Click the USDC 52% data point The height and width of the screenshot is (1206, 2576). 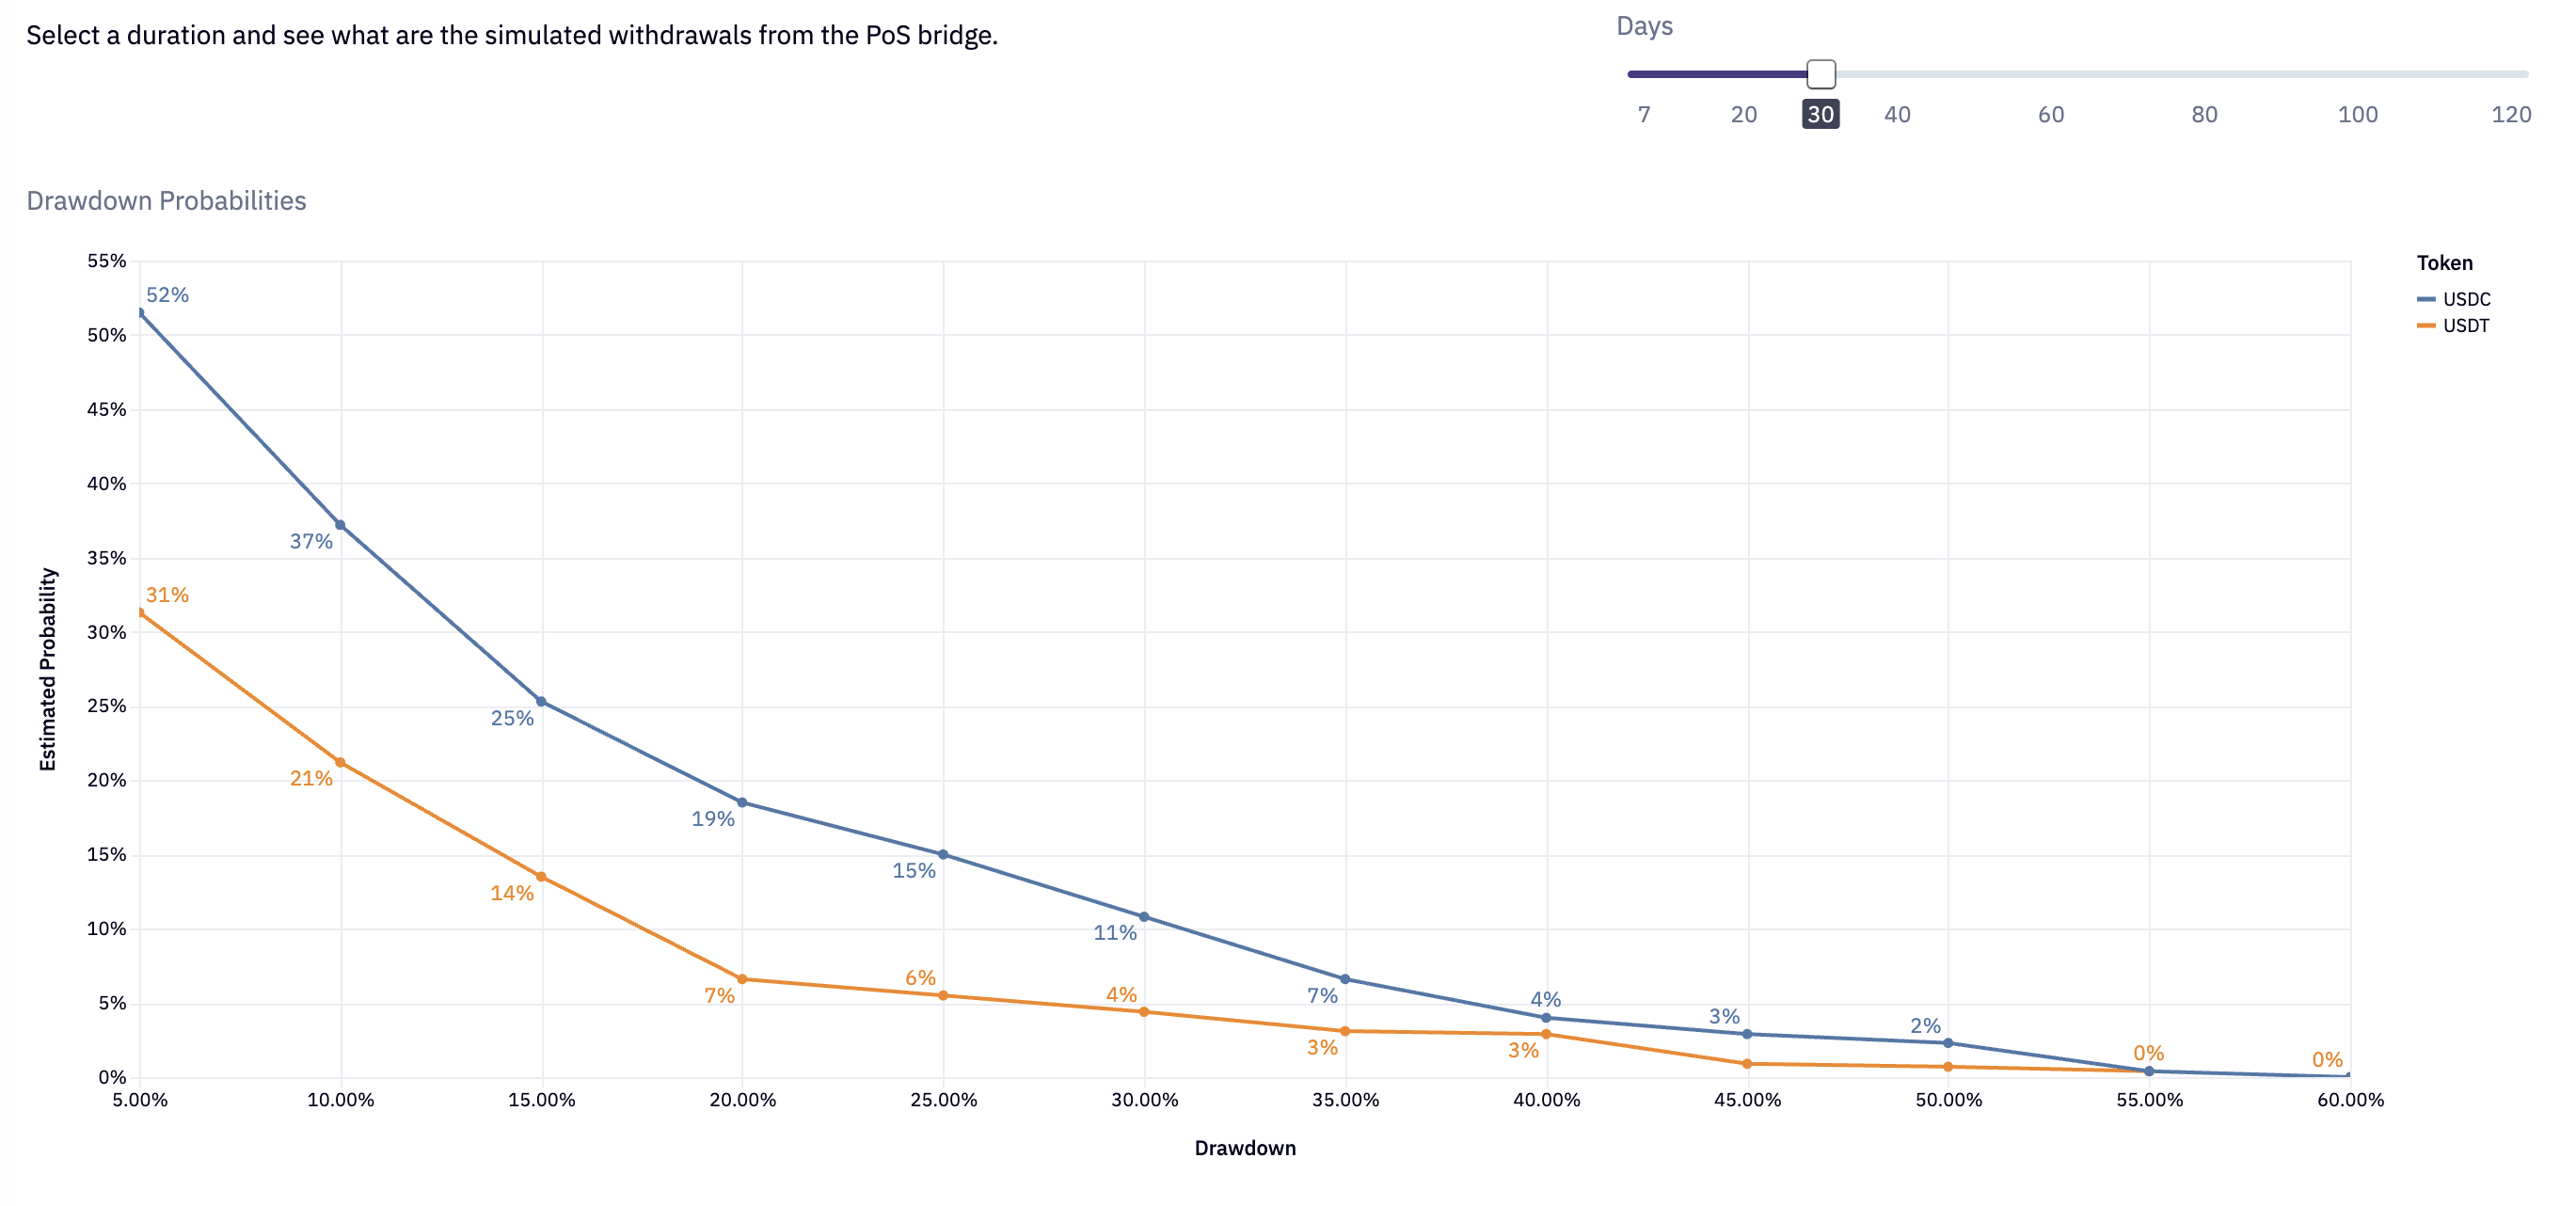(140, 313)
